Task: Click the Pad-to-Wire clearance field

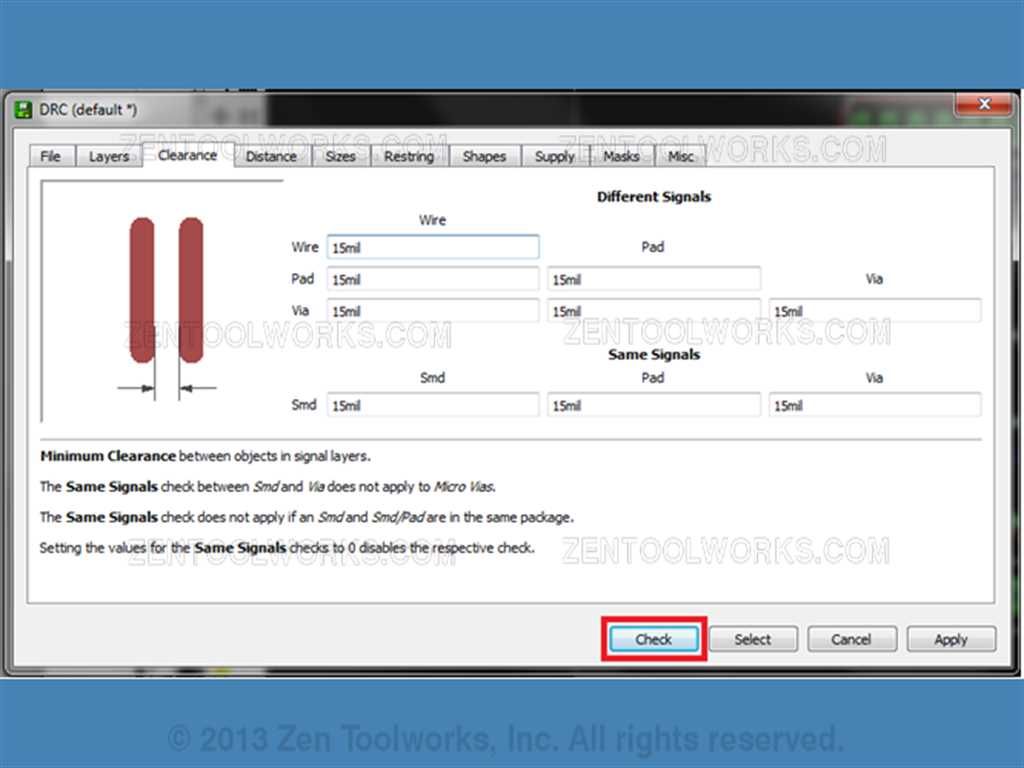Action: [433, 280]
